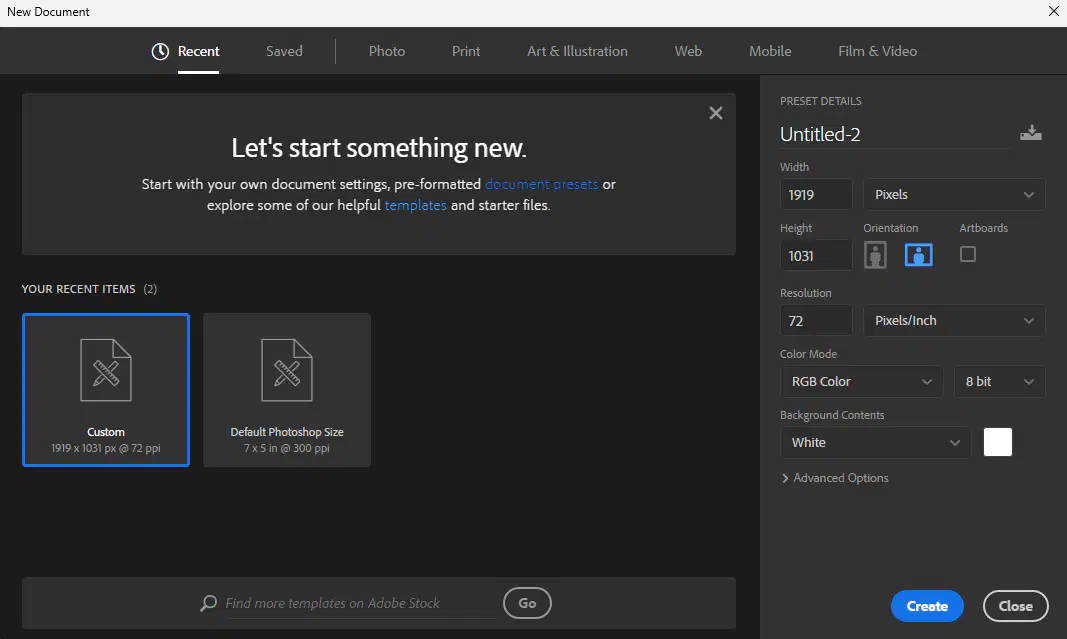Screen dimensions: 1067x639
Task: Dismiss the 'Let's start something new' banner
Action: coord(715,113)
